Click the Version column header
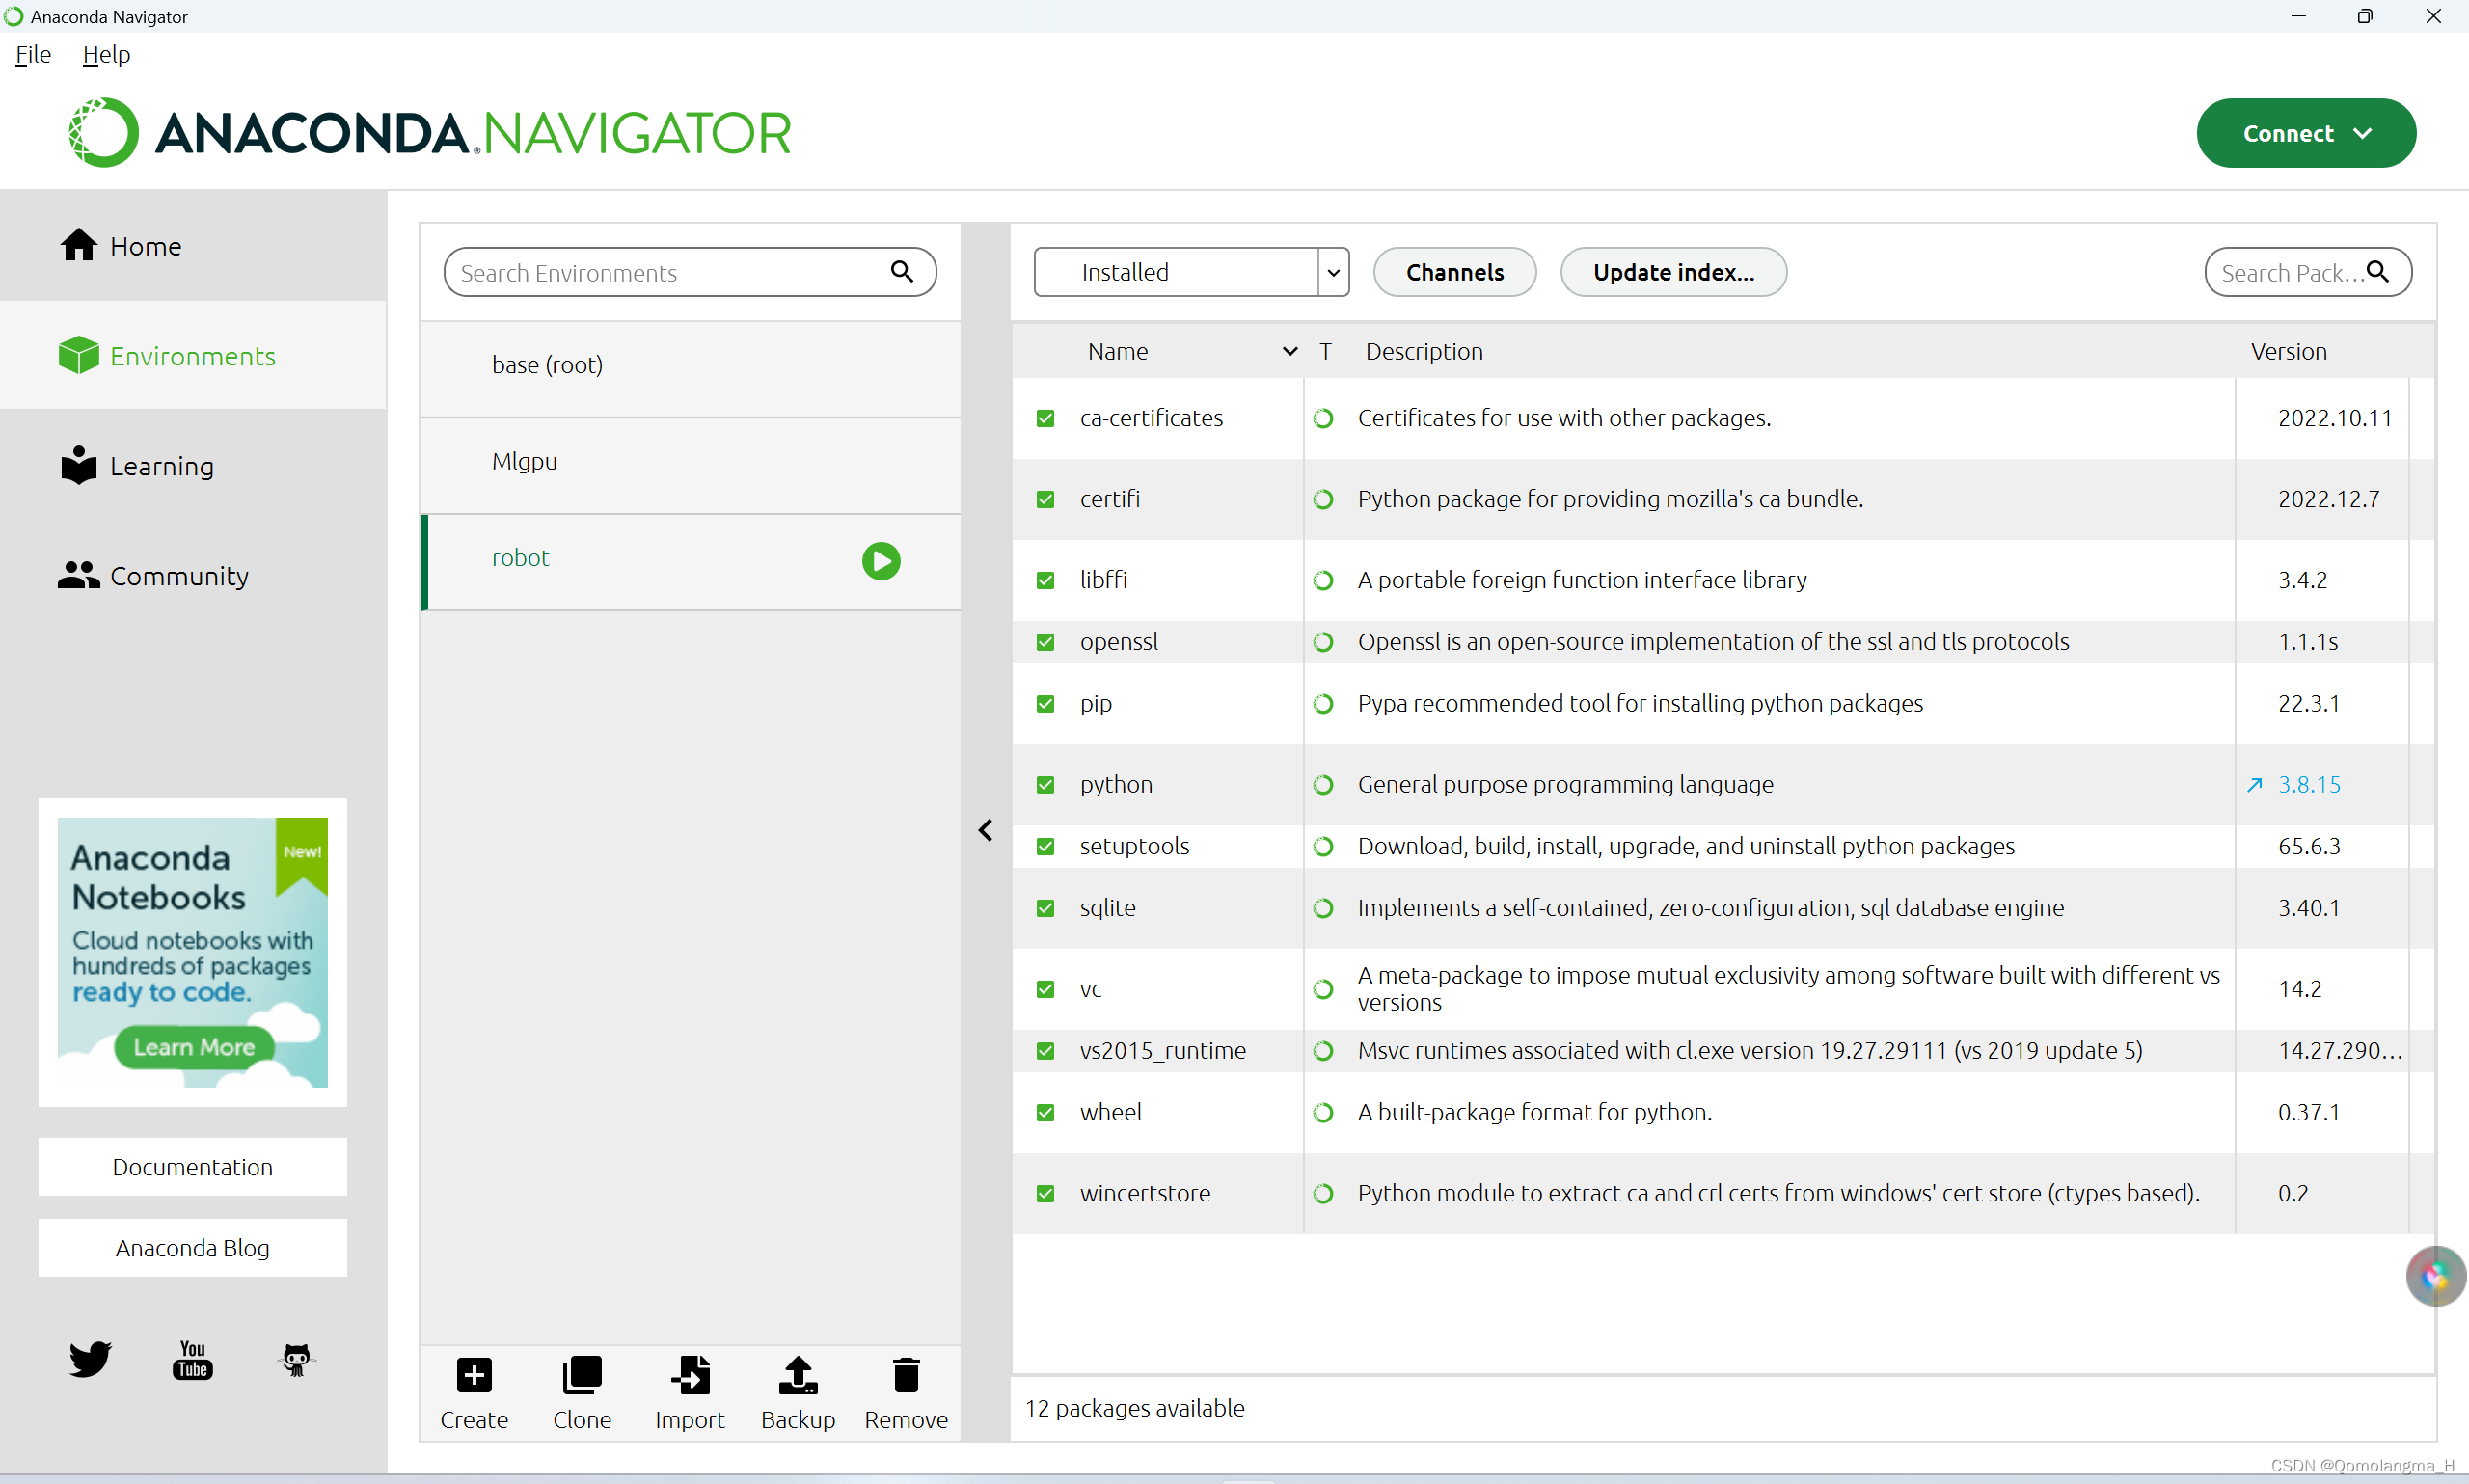 click(x=2289, y=352)
